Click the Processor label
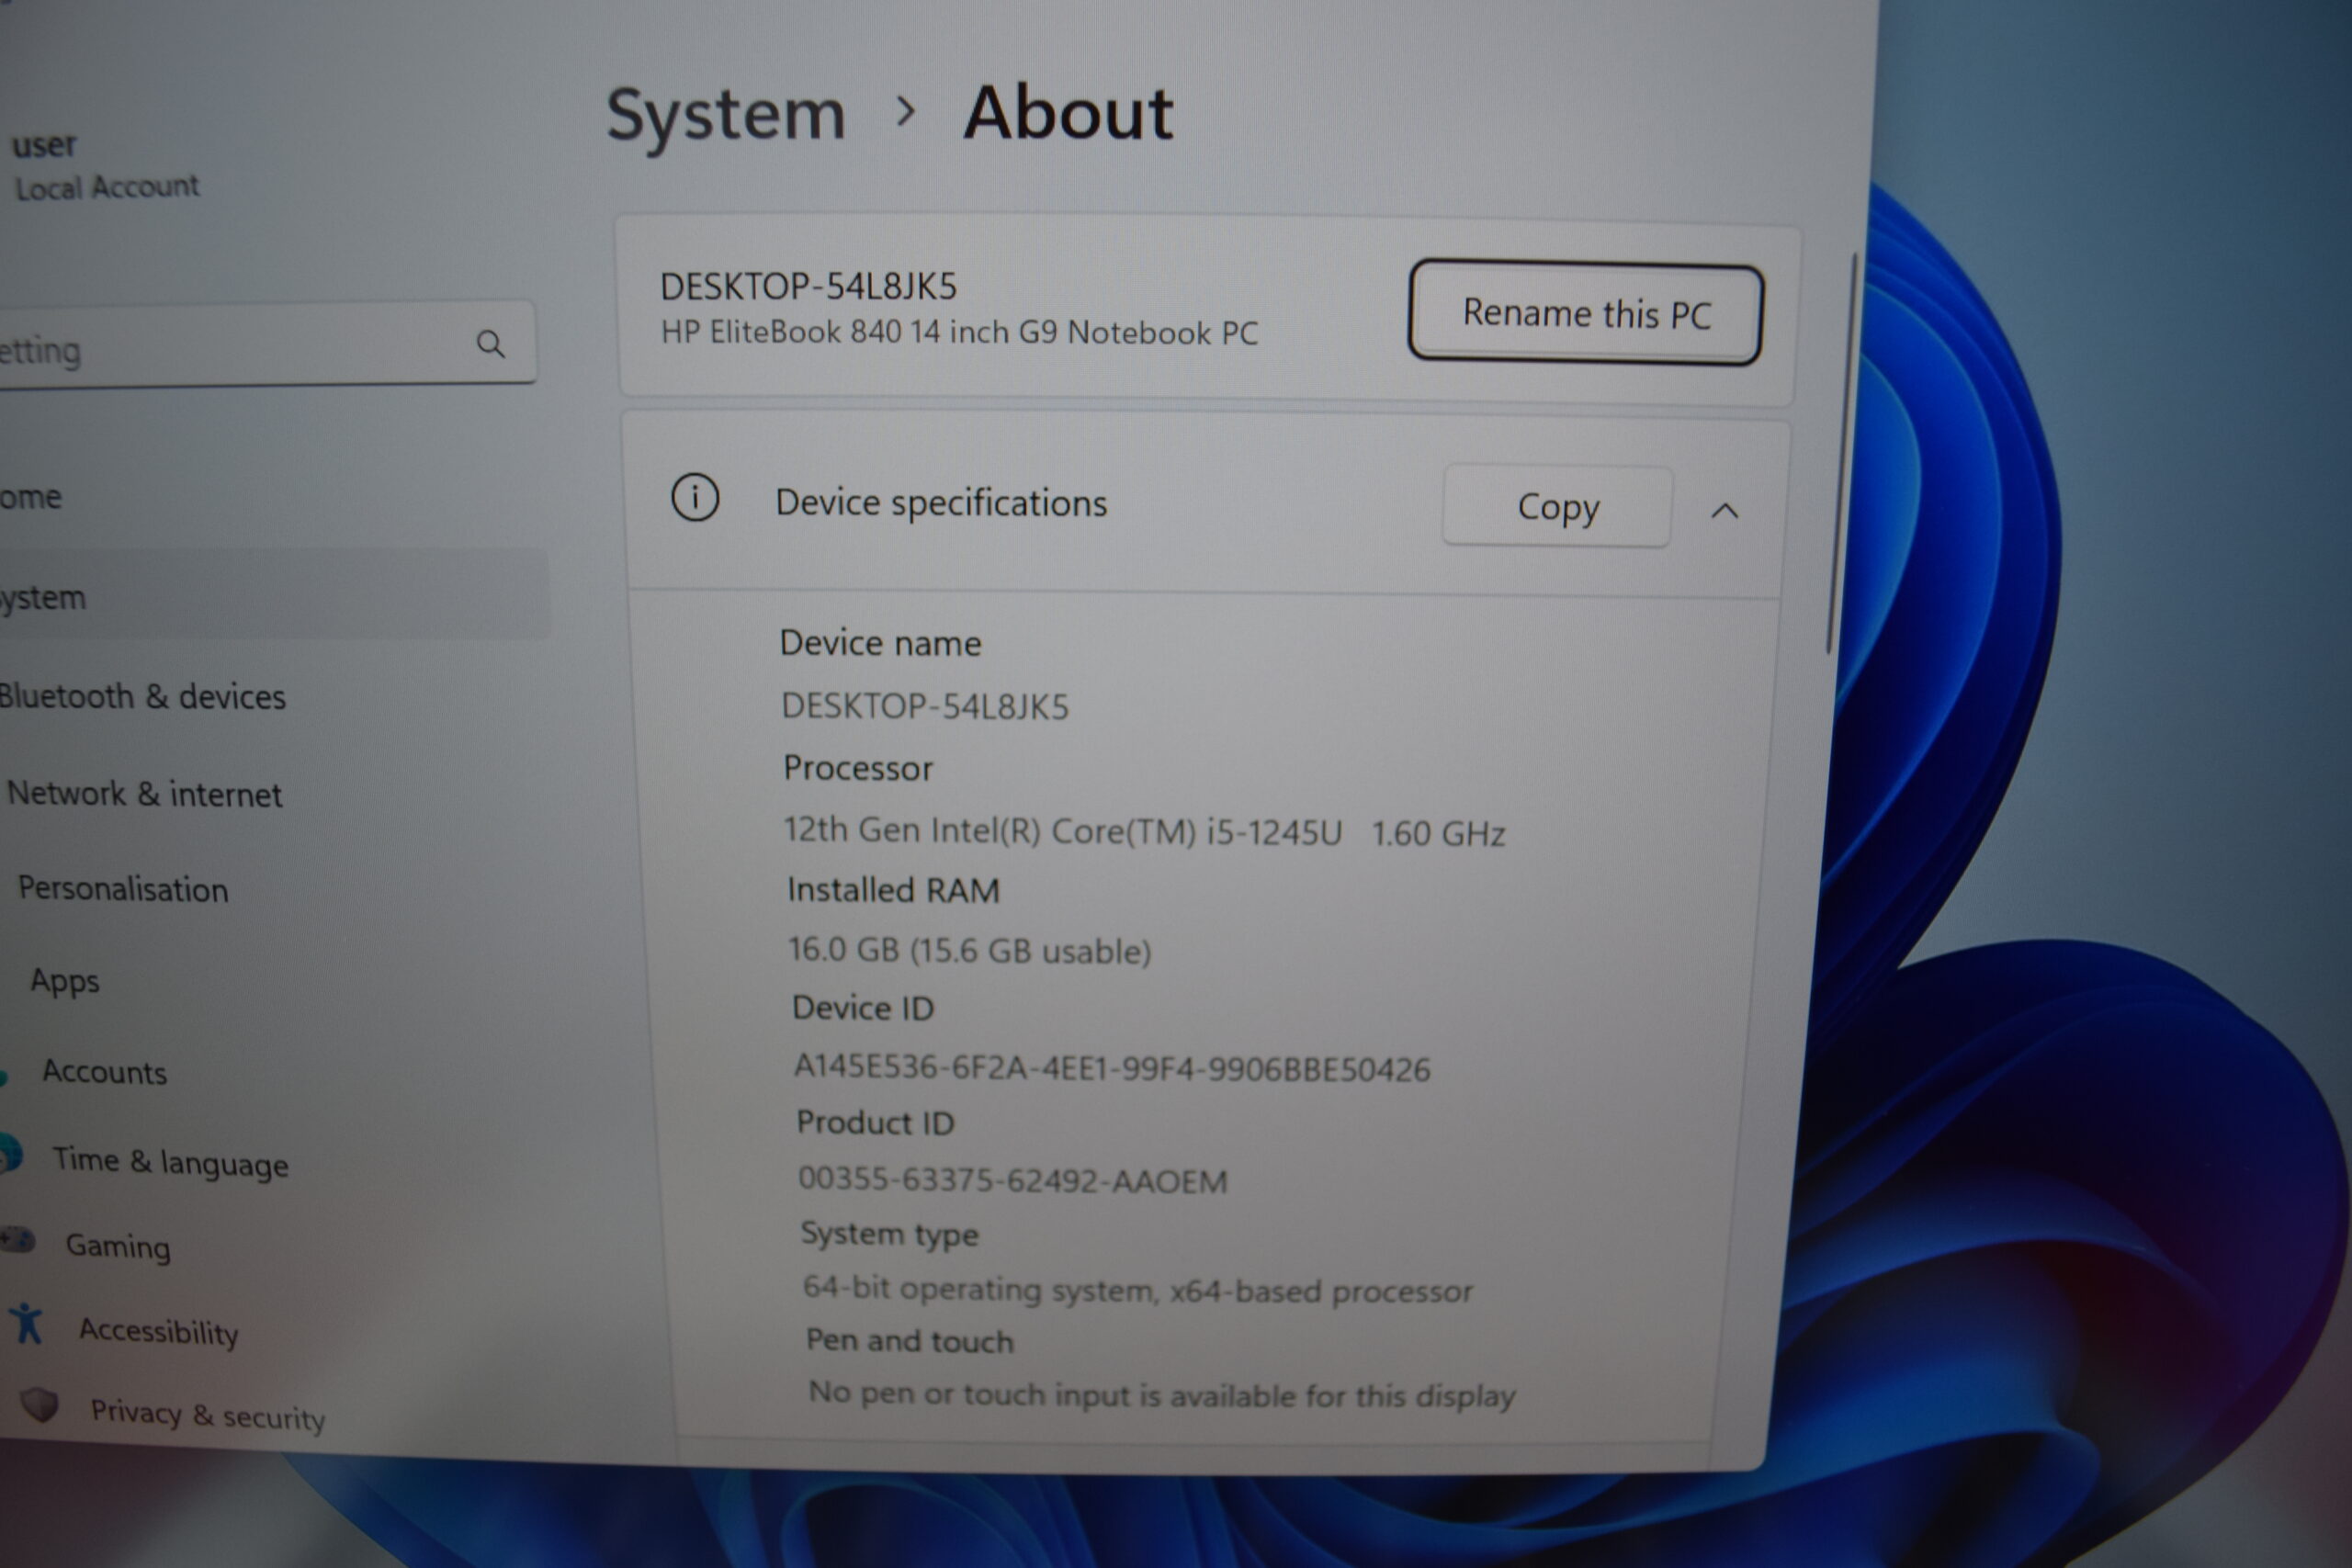The image size is (2352, 1568). pos(858,768)
